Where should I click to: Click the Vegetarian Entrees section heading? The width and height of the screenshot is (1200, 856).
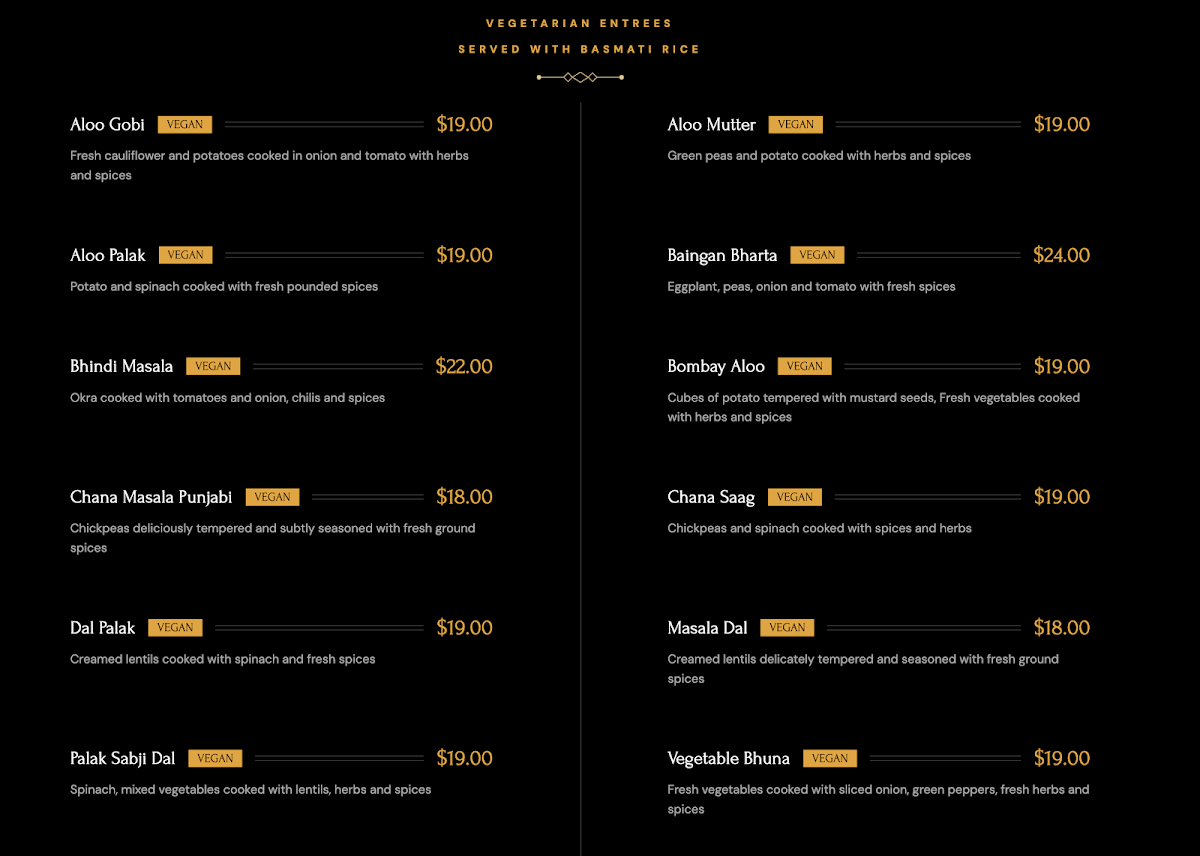coord(579,23)
